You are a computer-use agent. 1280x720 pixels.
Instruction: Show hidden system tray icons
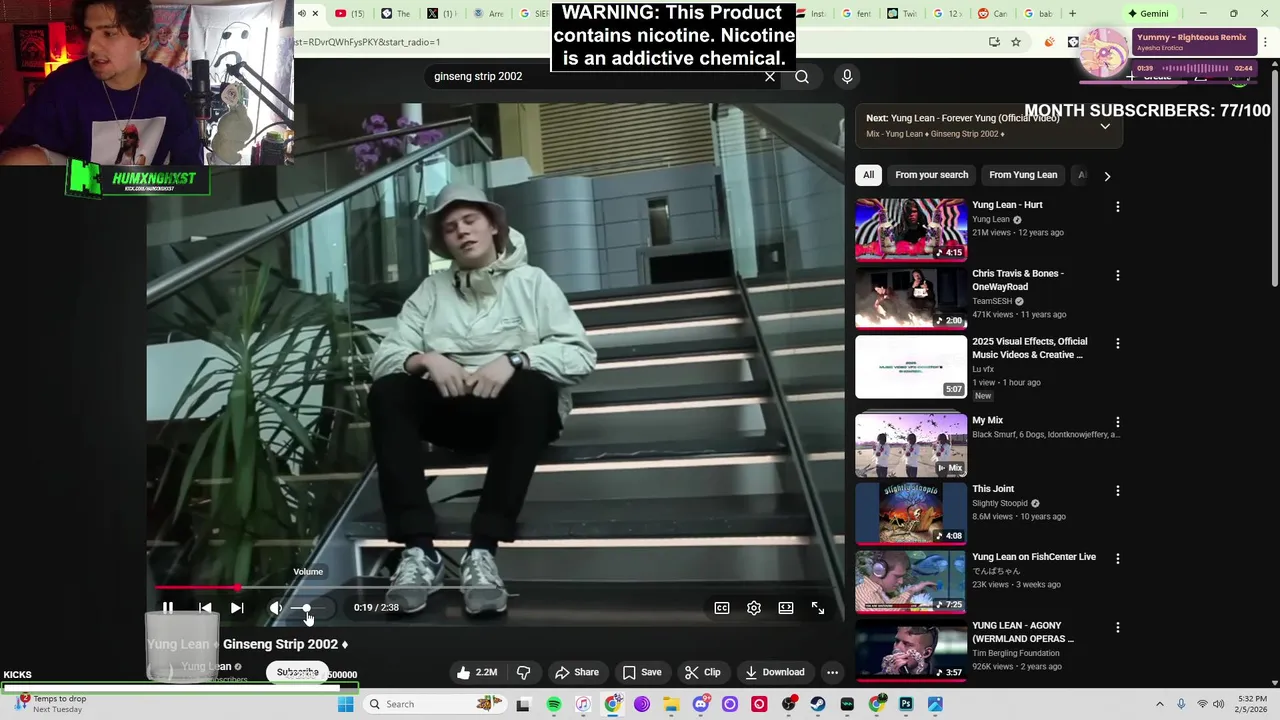tap(1160, 704)
